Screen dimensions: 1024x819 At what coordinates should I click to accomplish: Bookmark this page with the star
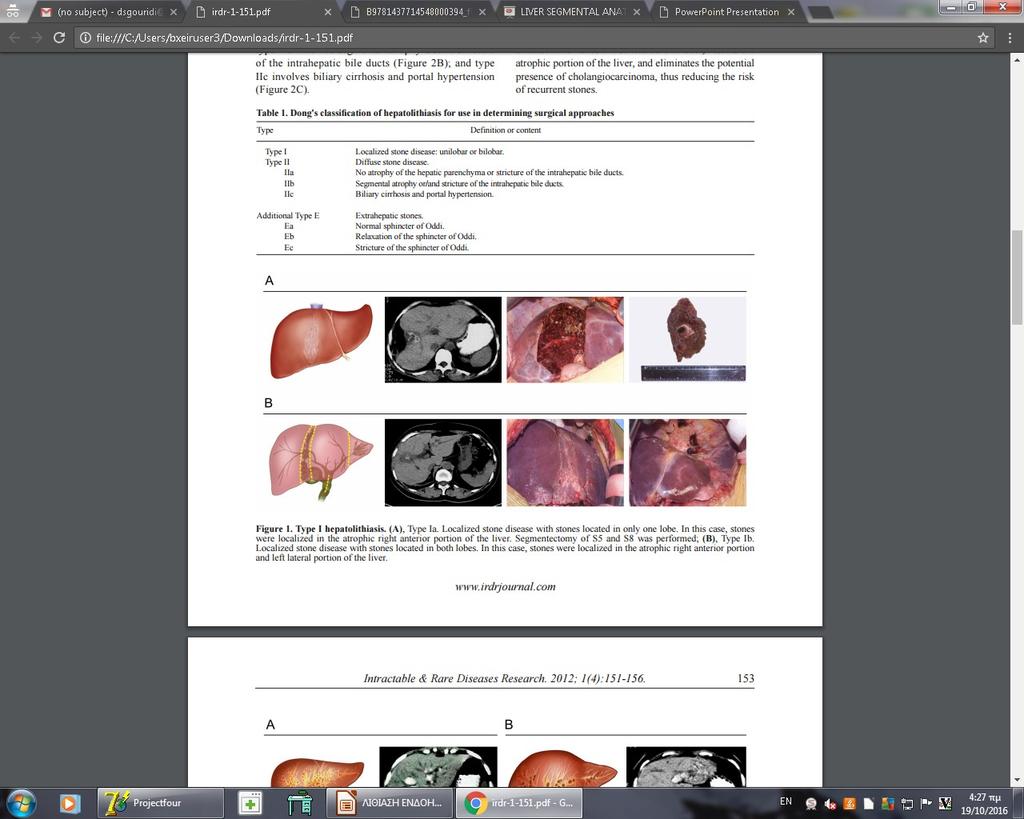tap(983, 38)
